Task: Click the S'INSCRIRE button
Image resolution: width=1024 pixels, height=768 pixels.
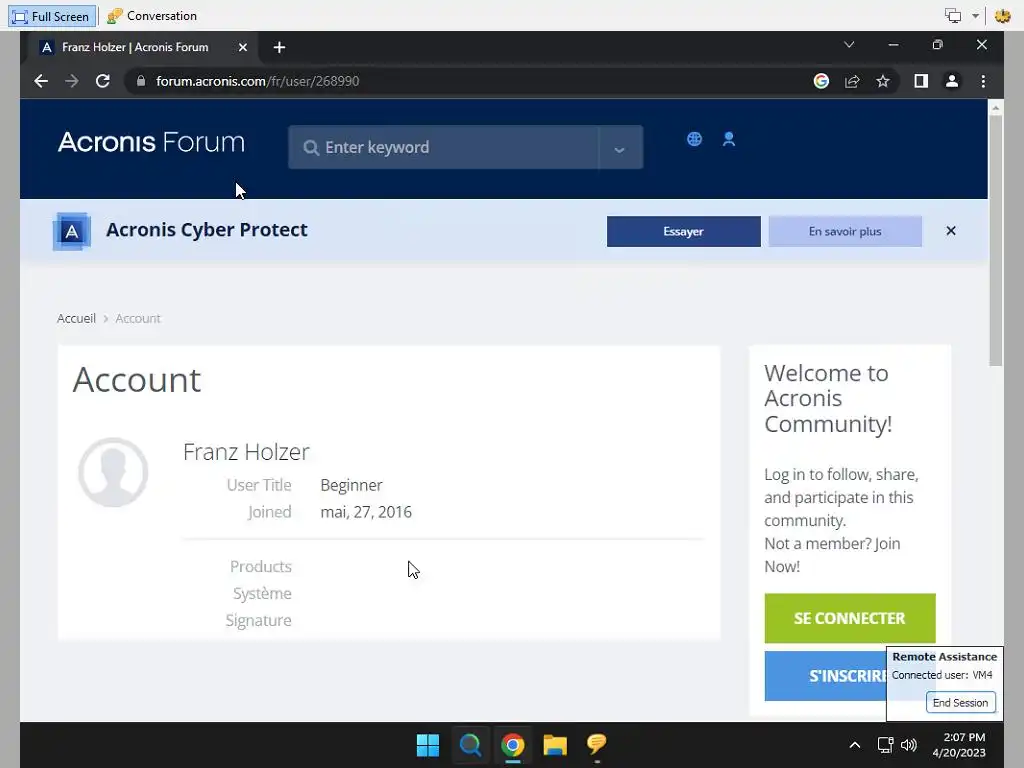Action: (825, 676)
